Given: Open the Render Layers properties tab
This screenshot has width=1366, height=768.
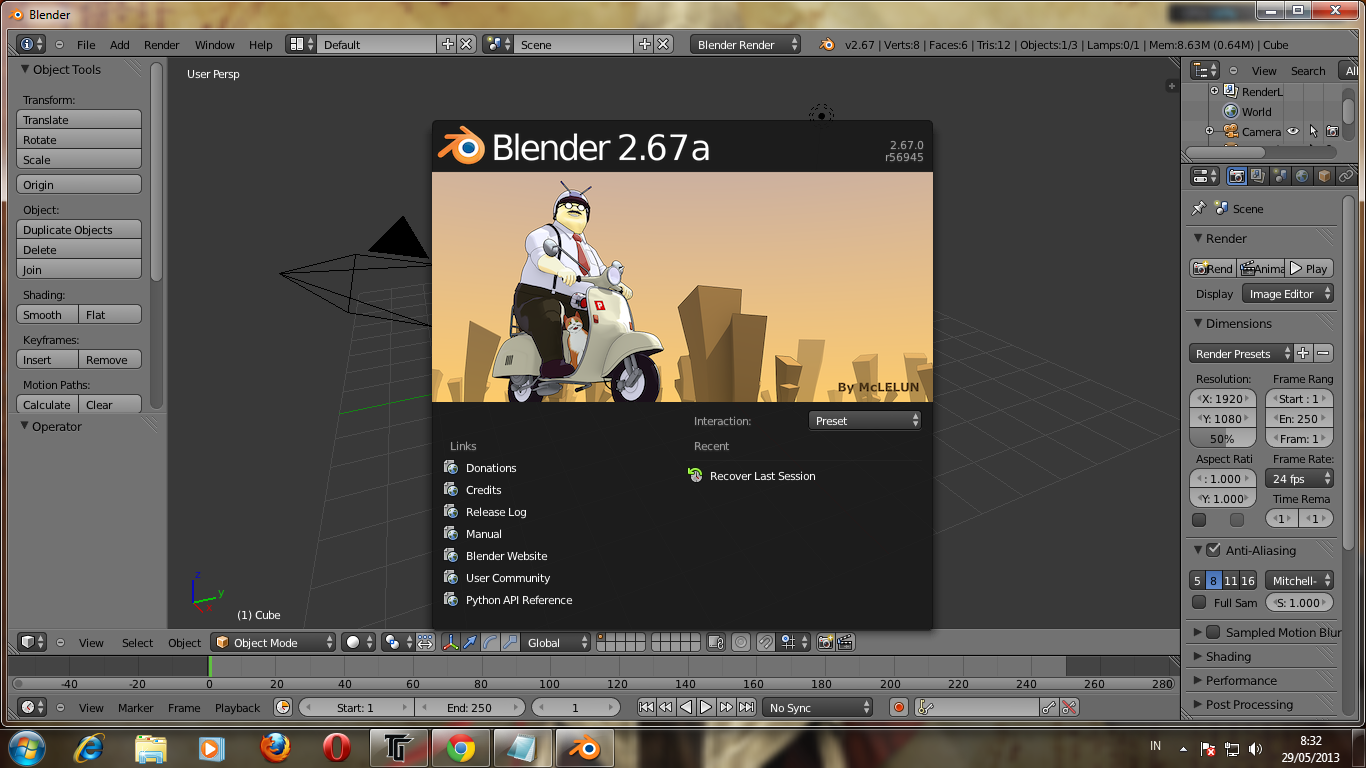Looking at the screenshot, I should (x=1257, y=175).
